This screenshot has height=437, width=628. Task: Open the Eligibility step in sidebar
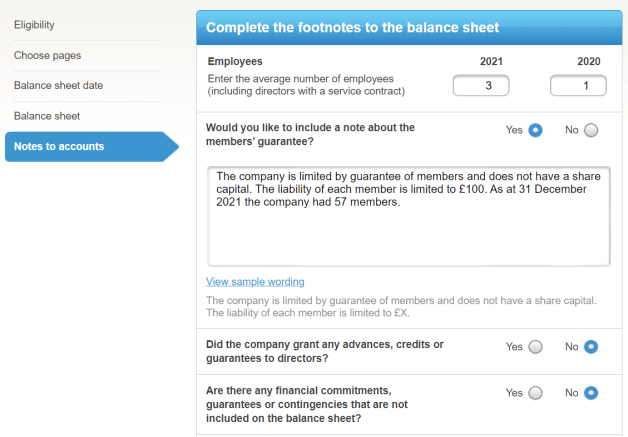(x=34, y=24)
